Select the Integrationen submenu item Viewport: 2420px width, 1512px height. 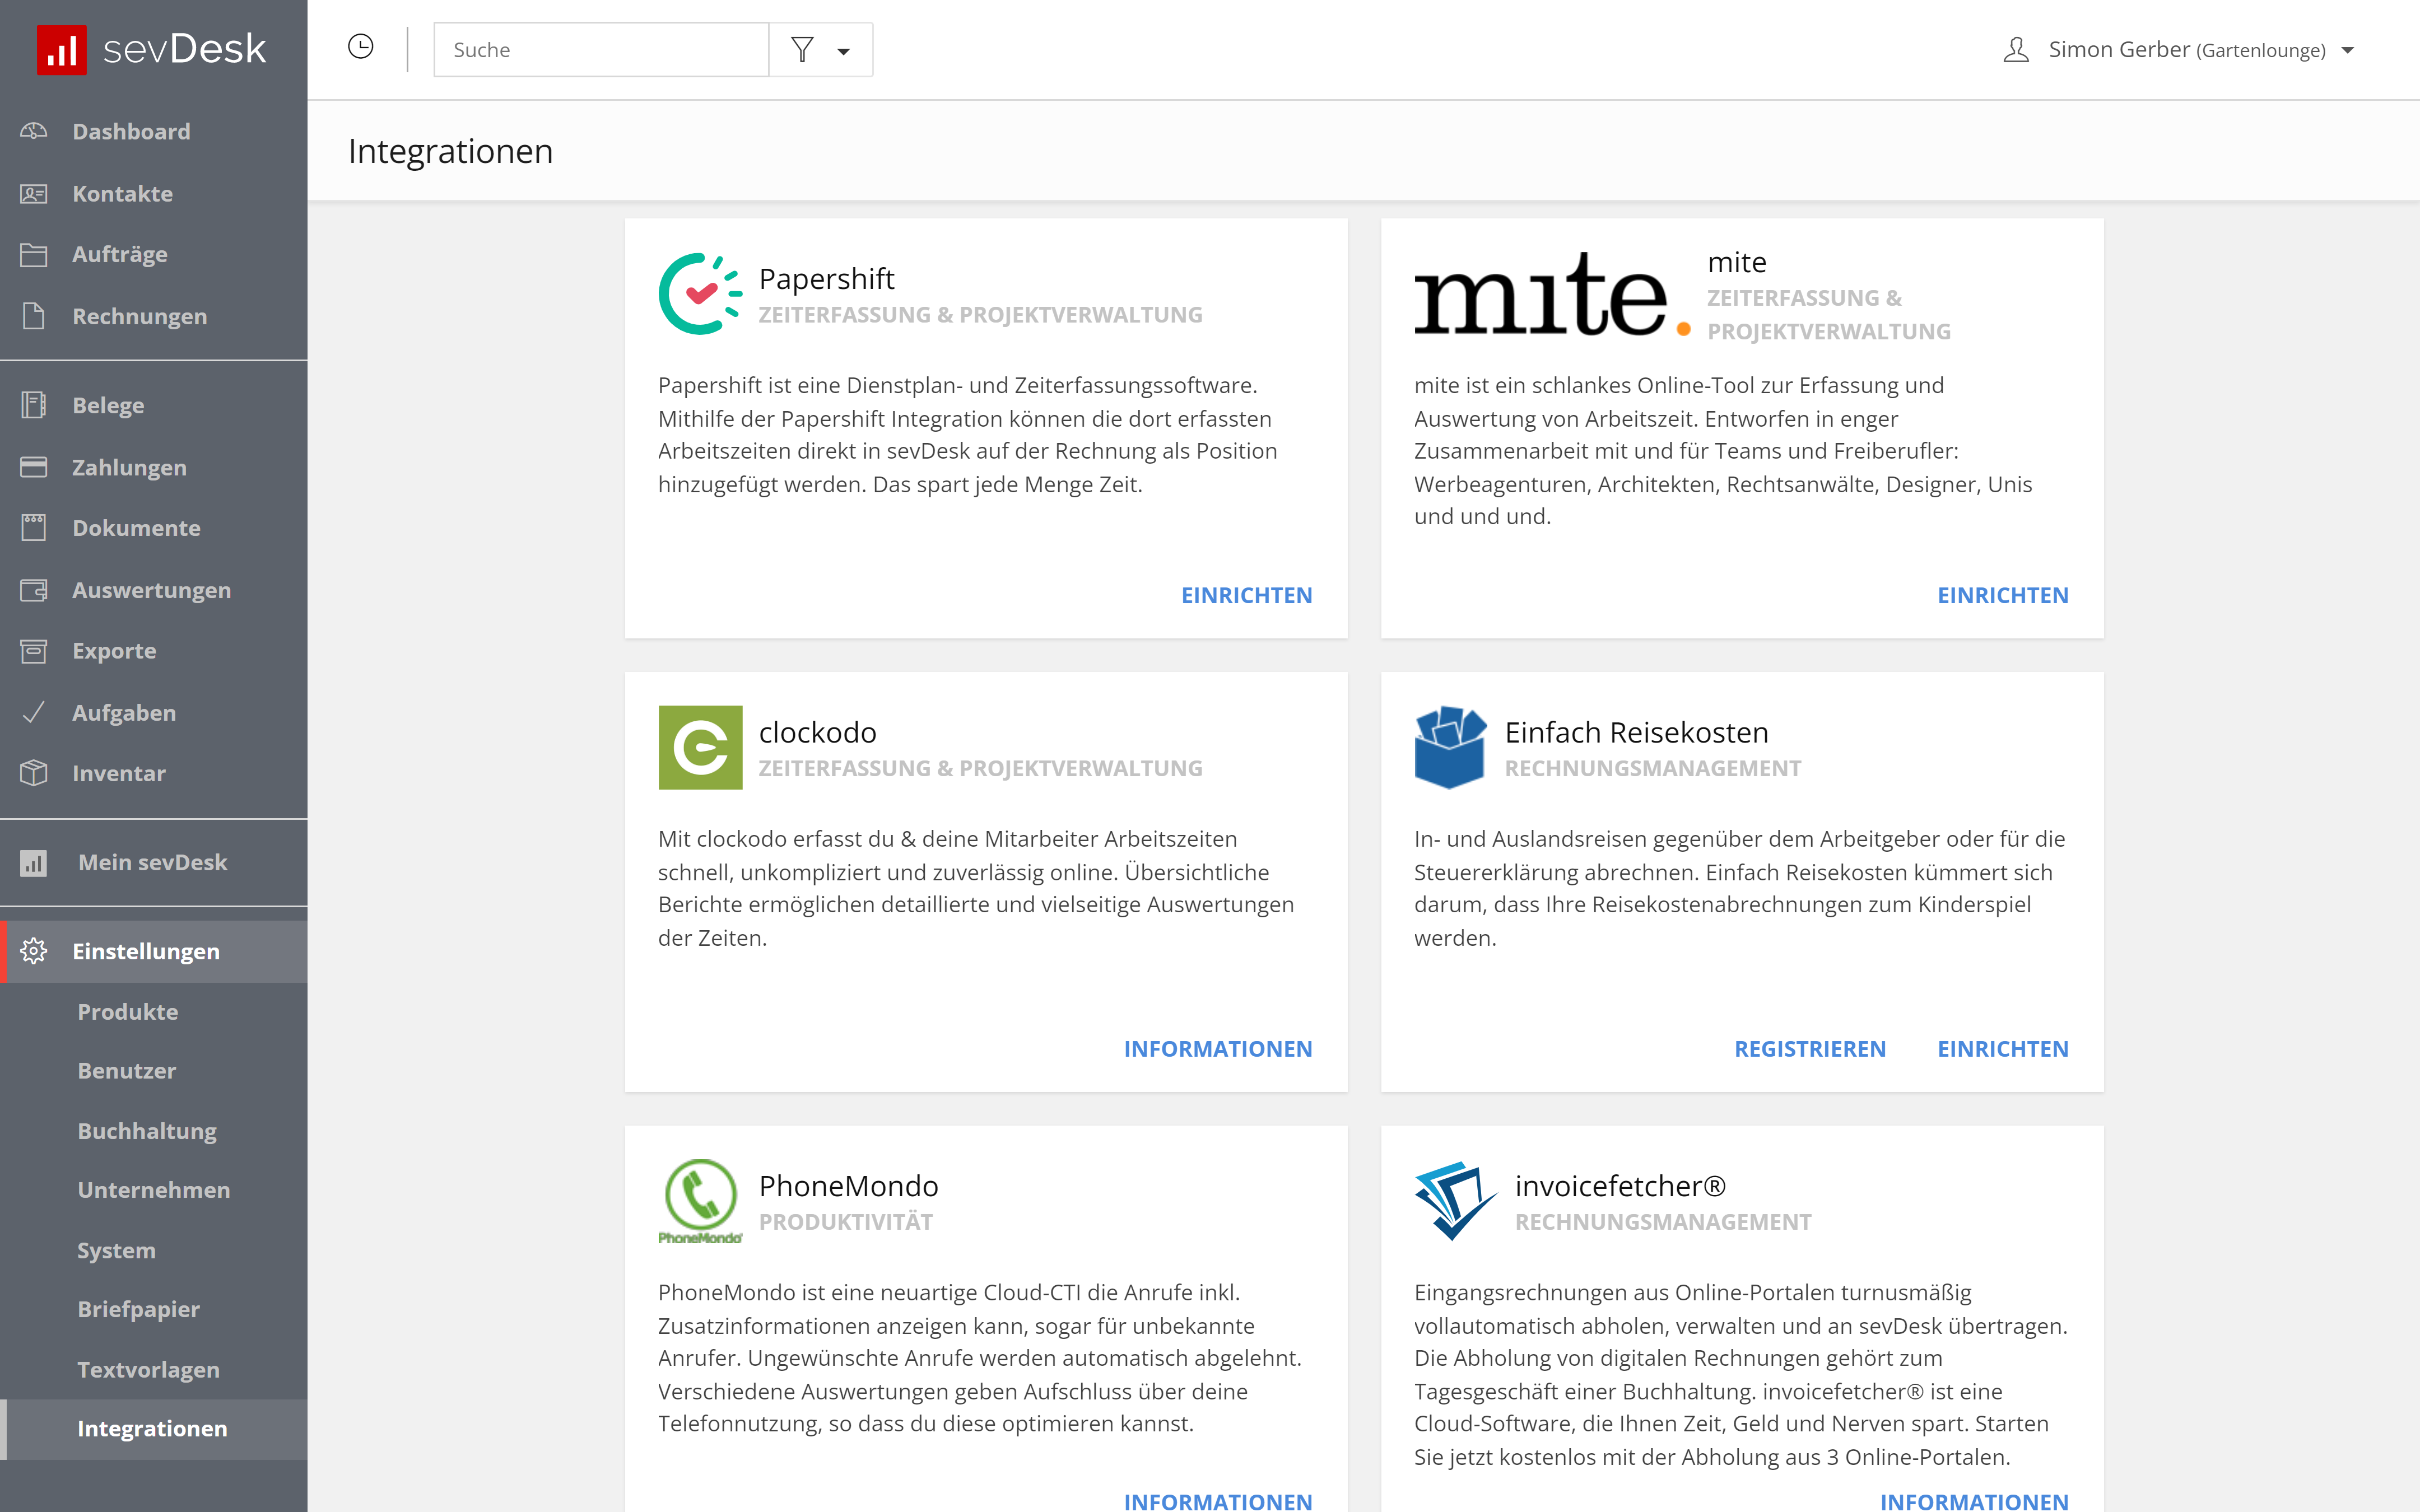point(154,1428)
